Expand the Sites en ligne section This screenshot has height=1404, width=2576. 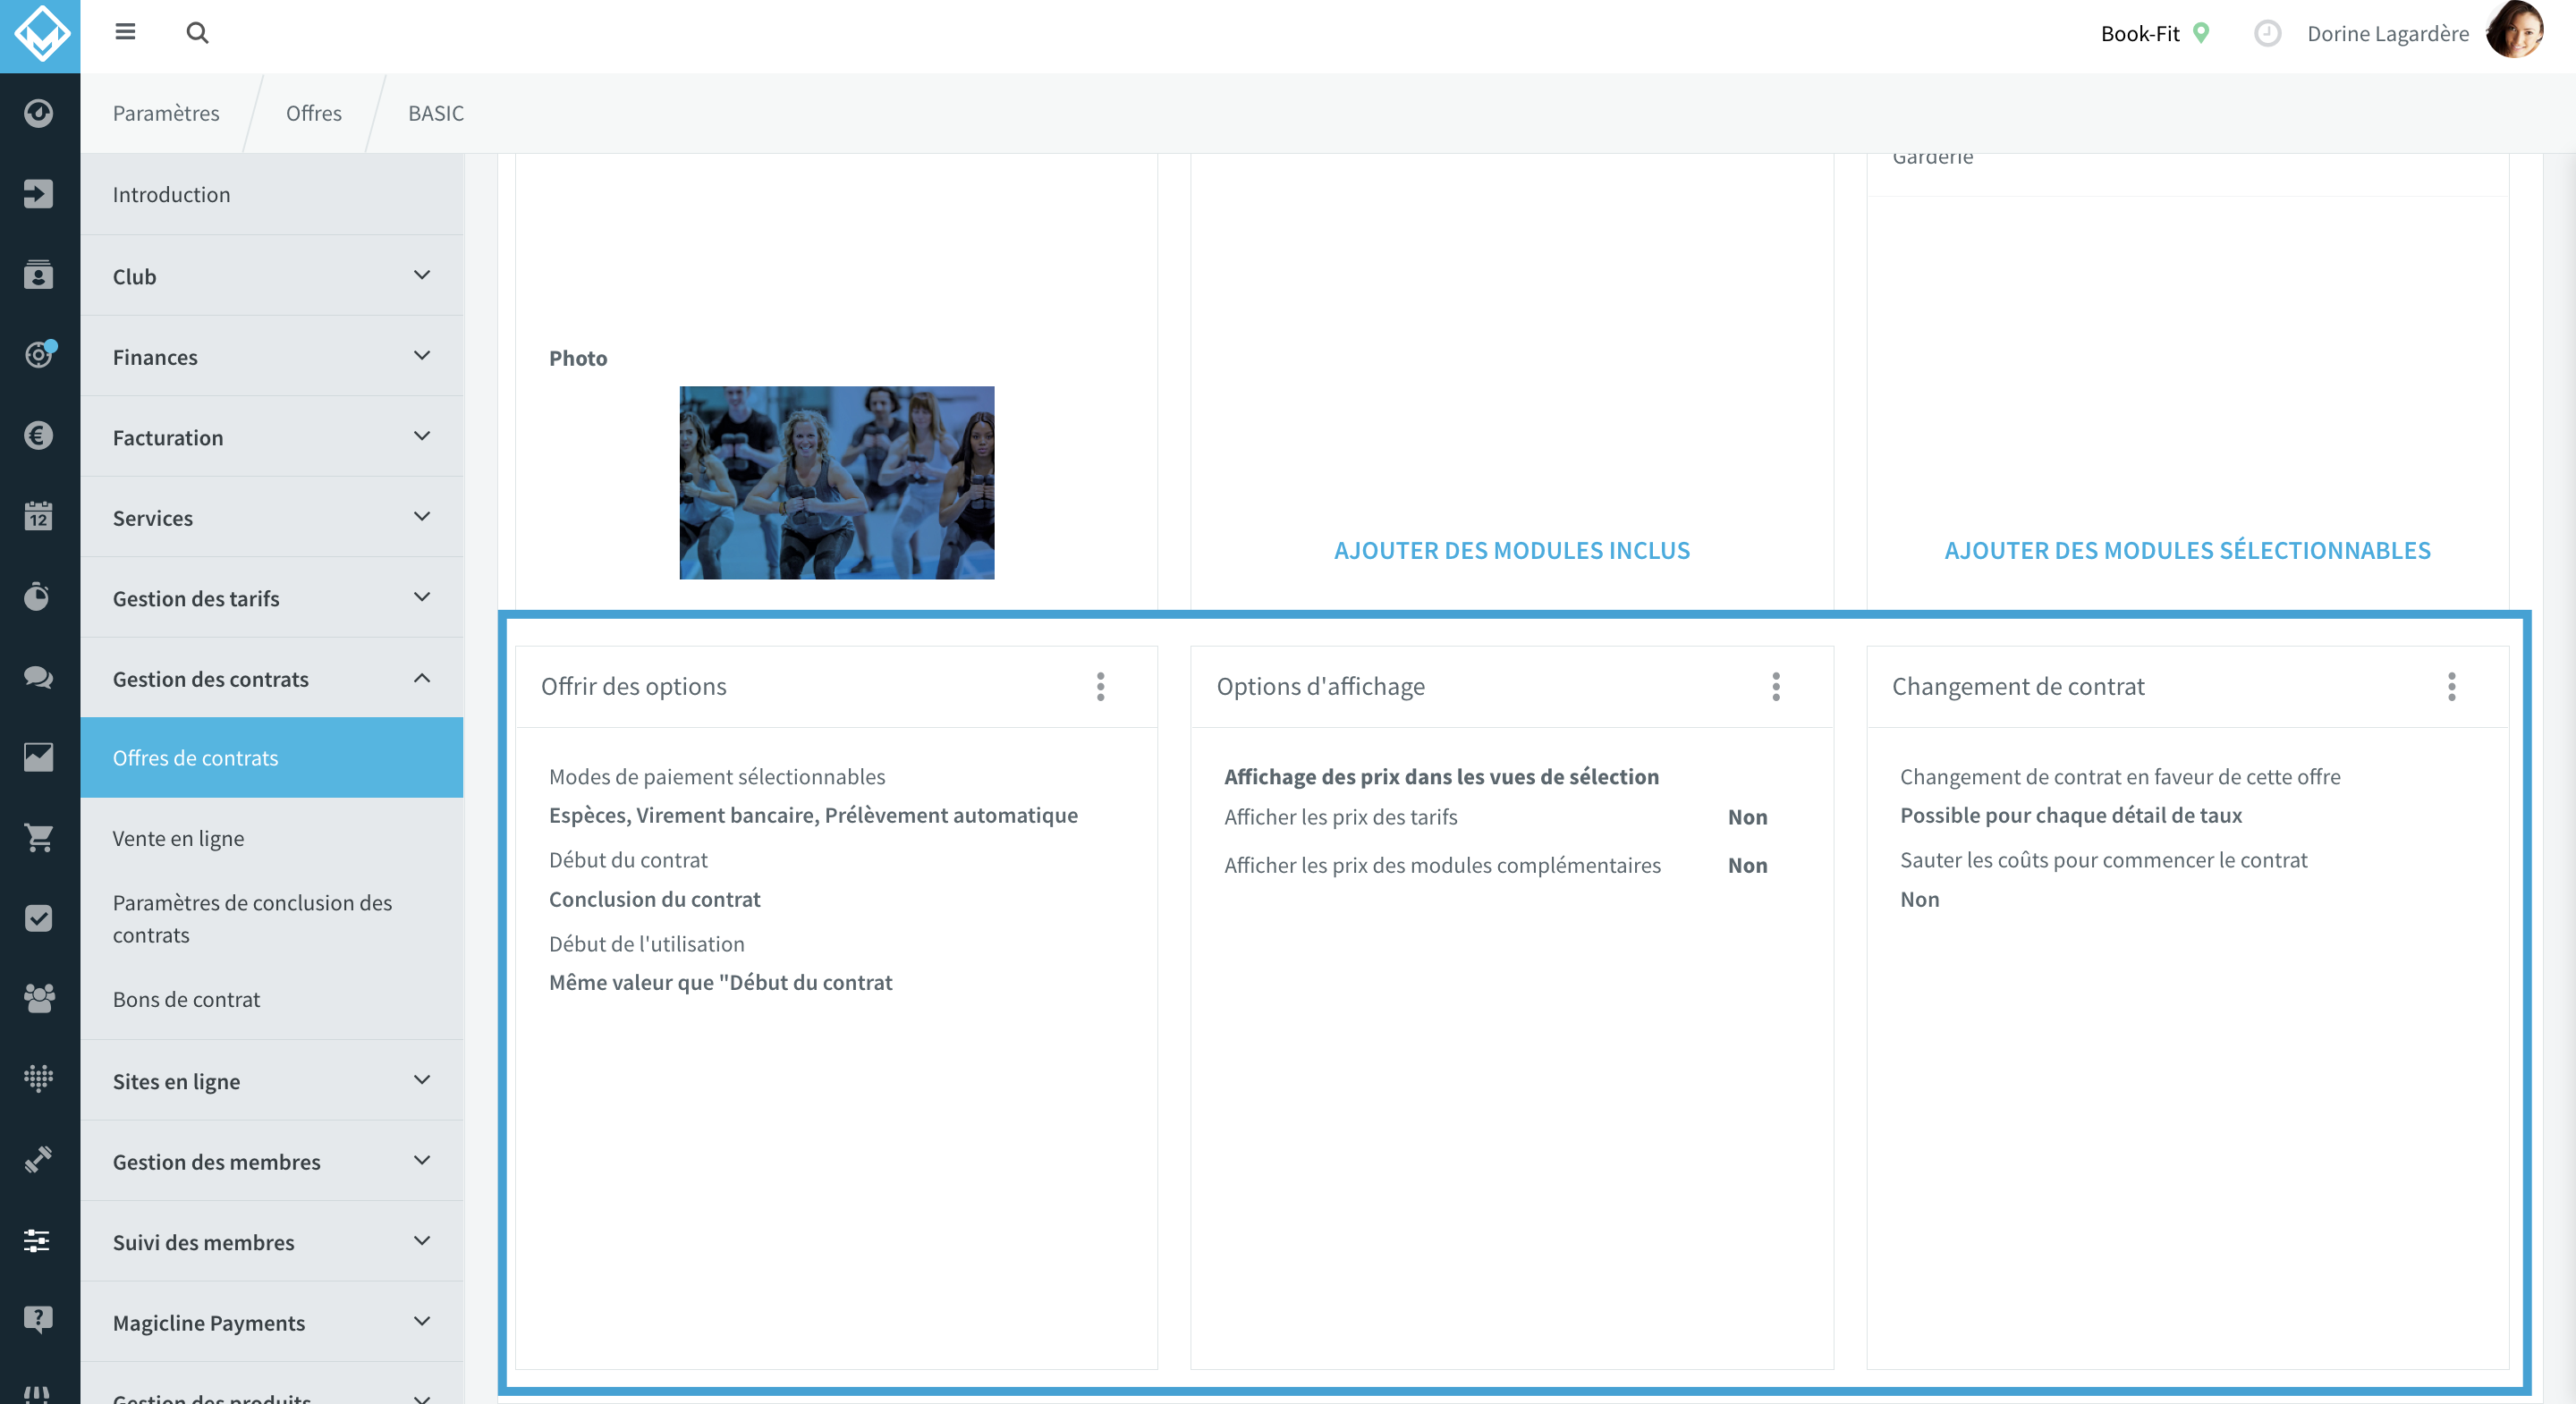click(272, 1081)
